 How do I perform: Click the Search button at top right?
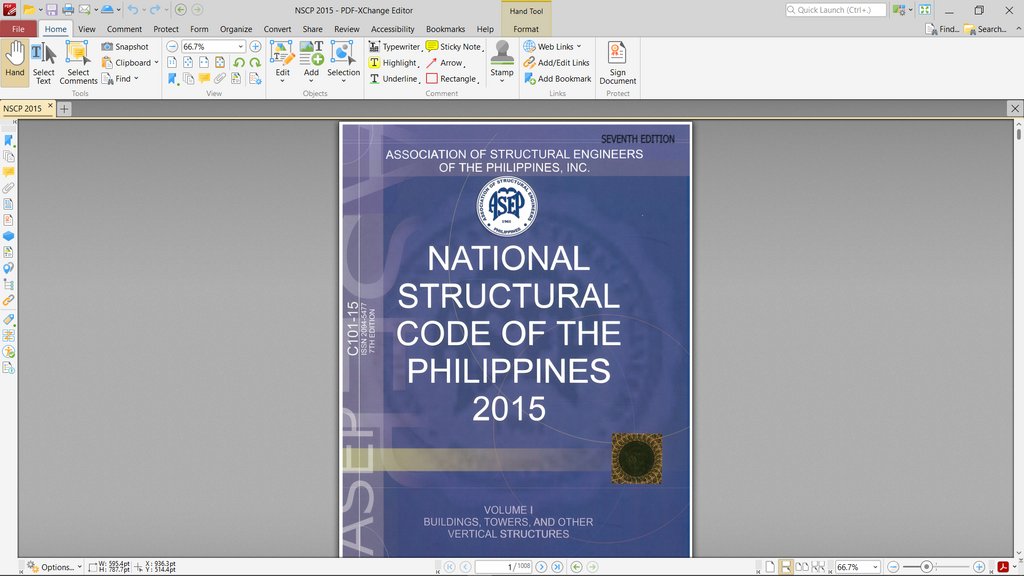[x=985, y=29]
